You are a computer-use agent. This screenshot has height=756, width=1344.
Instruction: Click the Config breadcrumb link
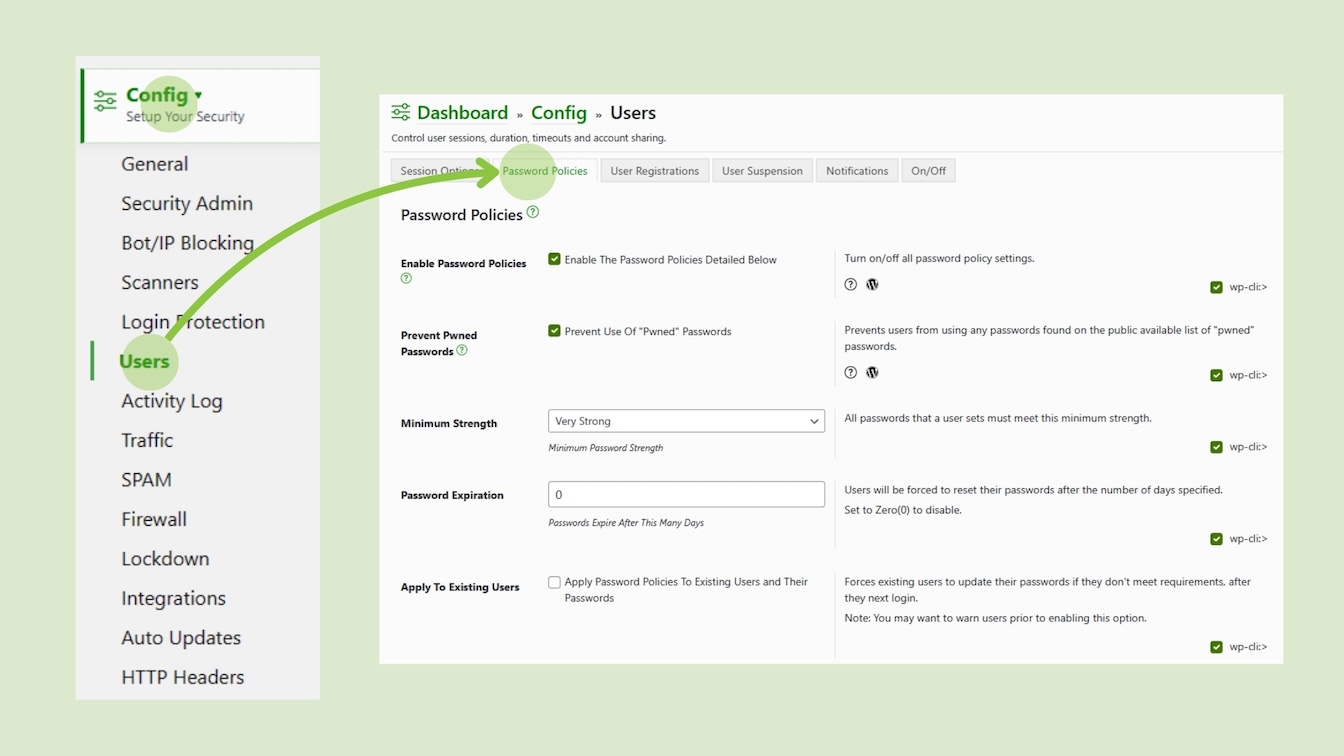(559, 112)
